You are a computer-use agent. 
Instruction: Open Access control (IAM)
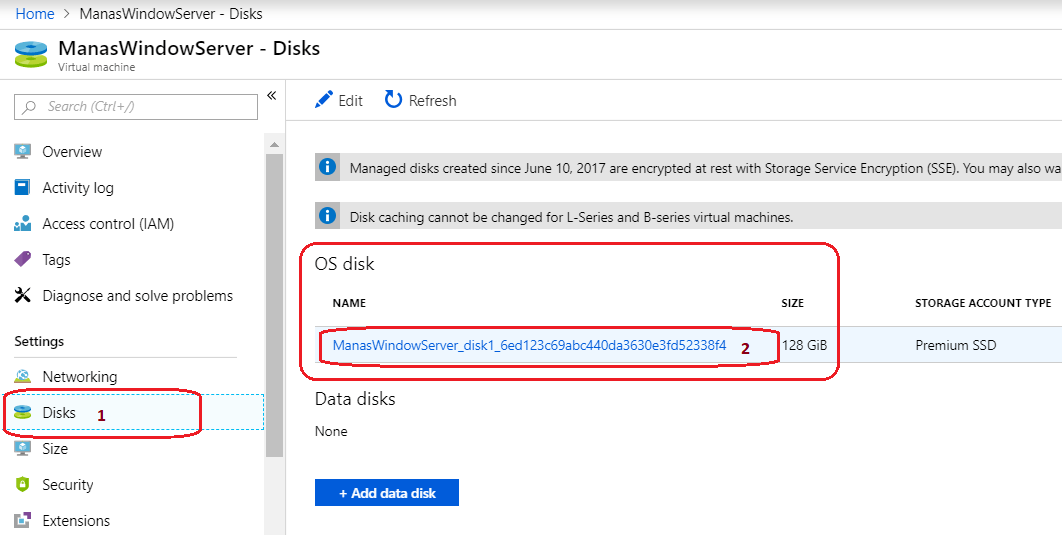pos(108,223)
